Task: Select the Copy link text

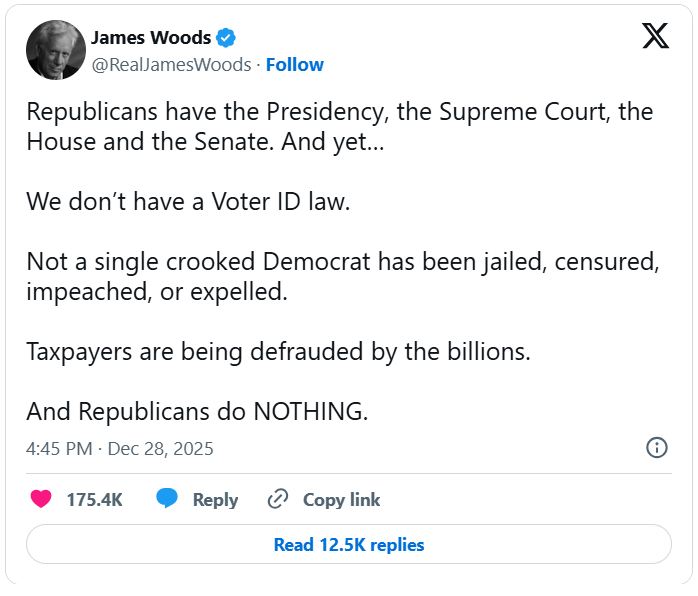Action: pos(341,500)
